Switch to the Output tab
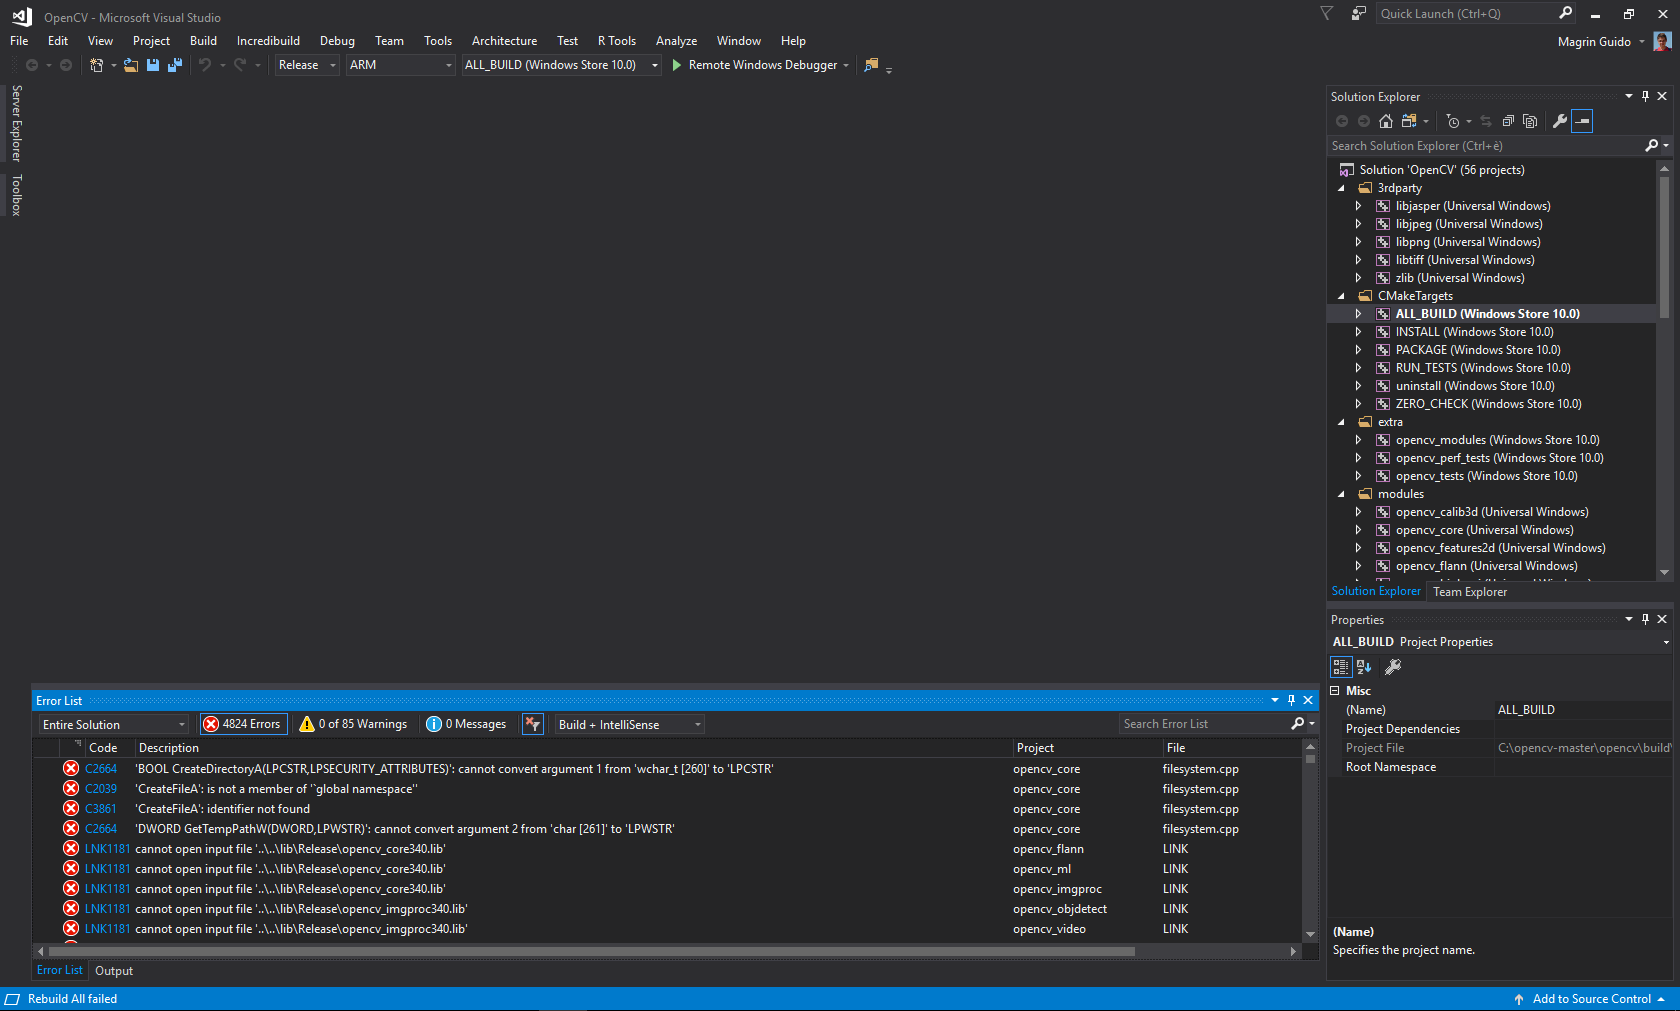Viewport: 1680px width, 1011px height. click(x=114, y=971)
